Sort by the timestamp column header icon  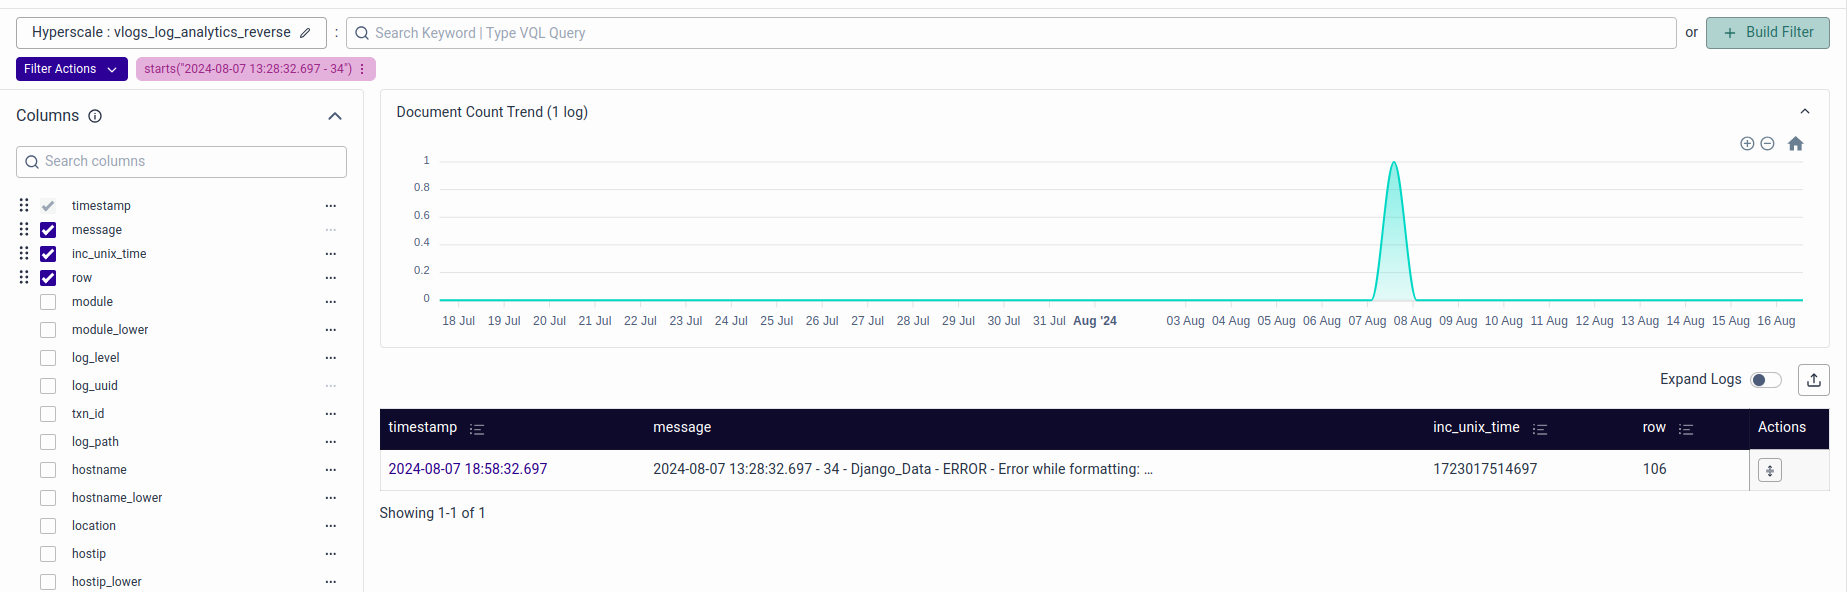tap(477, 429)
